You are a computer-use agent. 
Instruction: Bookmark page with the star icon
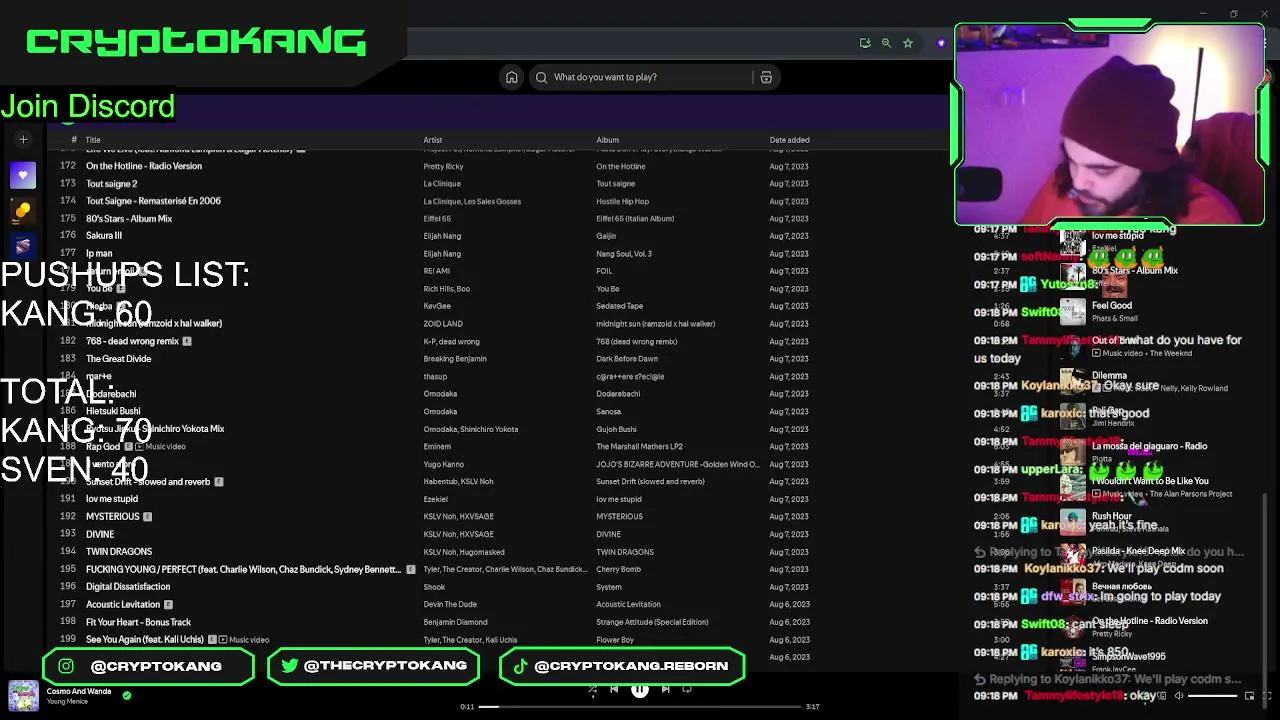(908, 43)
